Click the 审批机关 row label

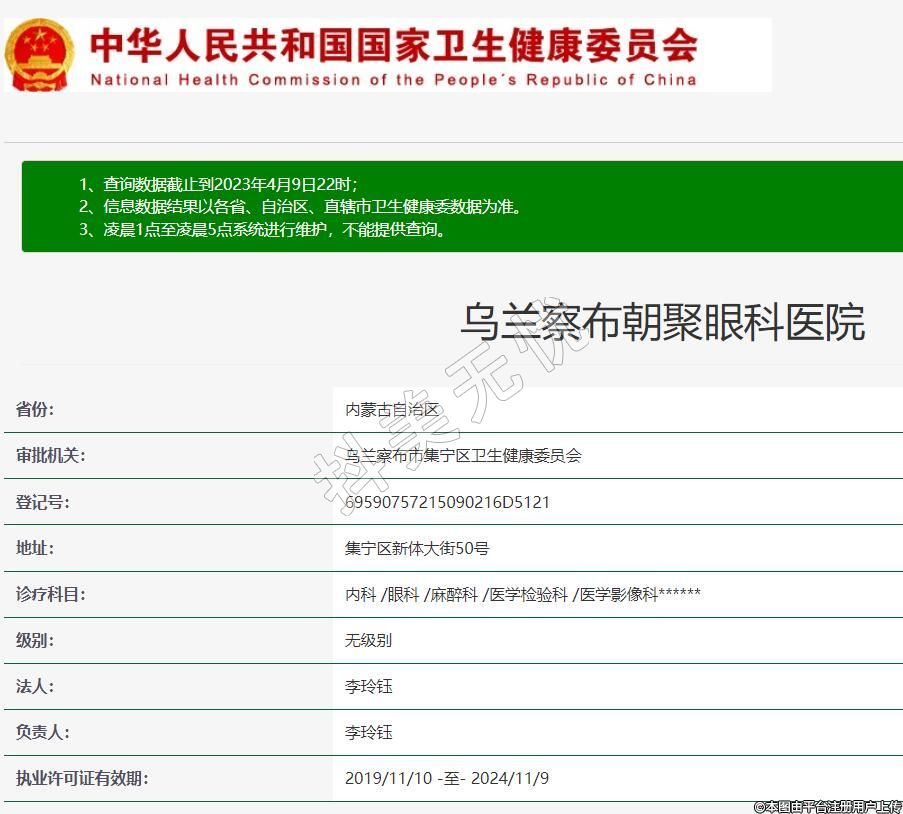coord(51,455)
